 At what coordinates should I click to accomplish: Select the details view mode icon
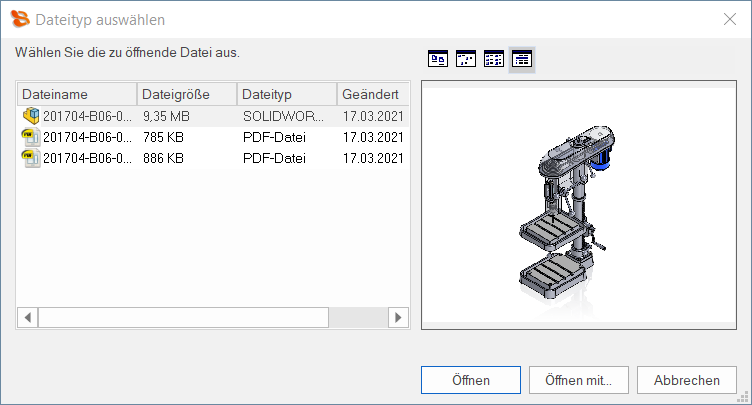tap(522, 59)
